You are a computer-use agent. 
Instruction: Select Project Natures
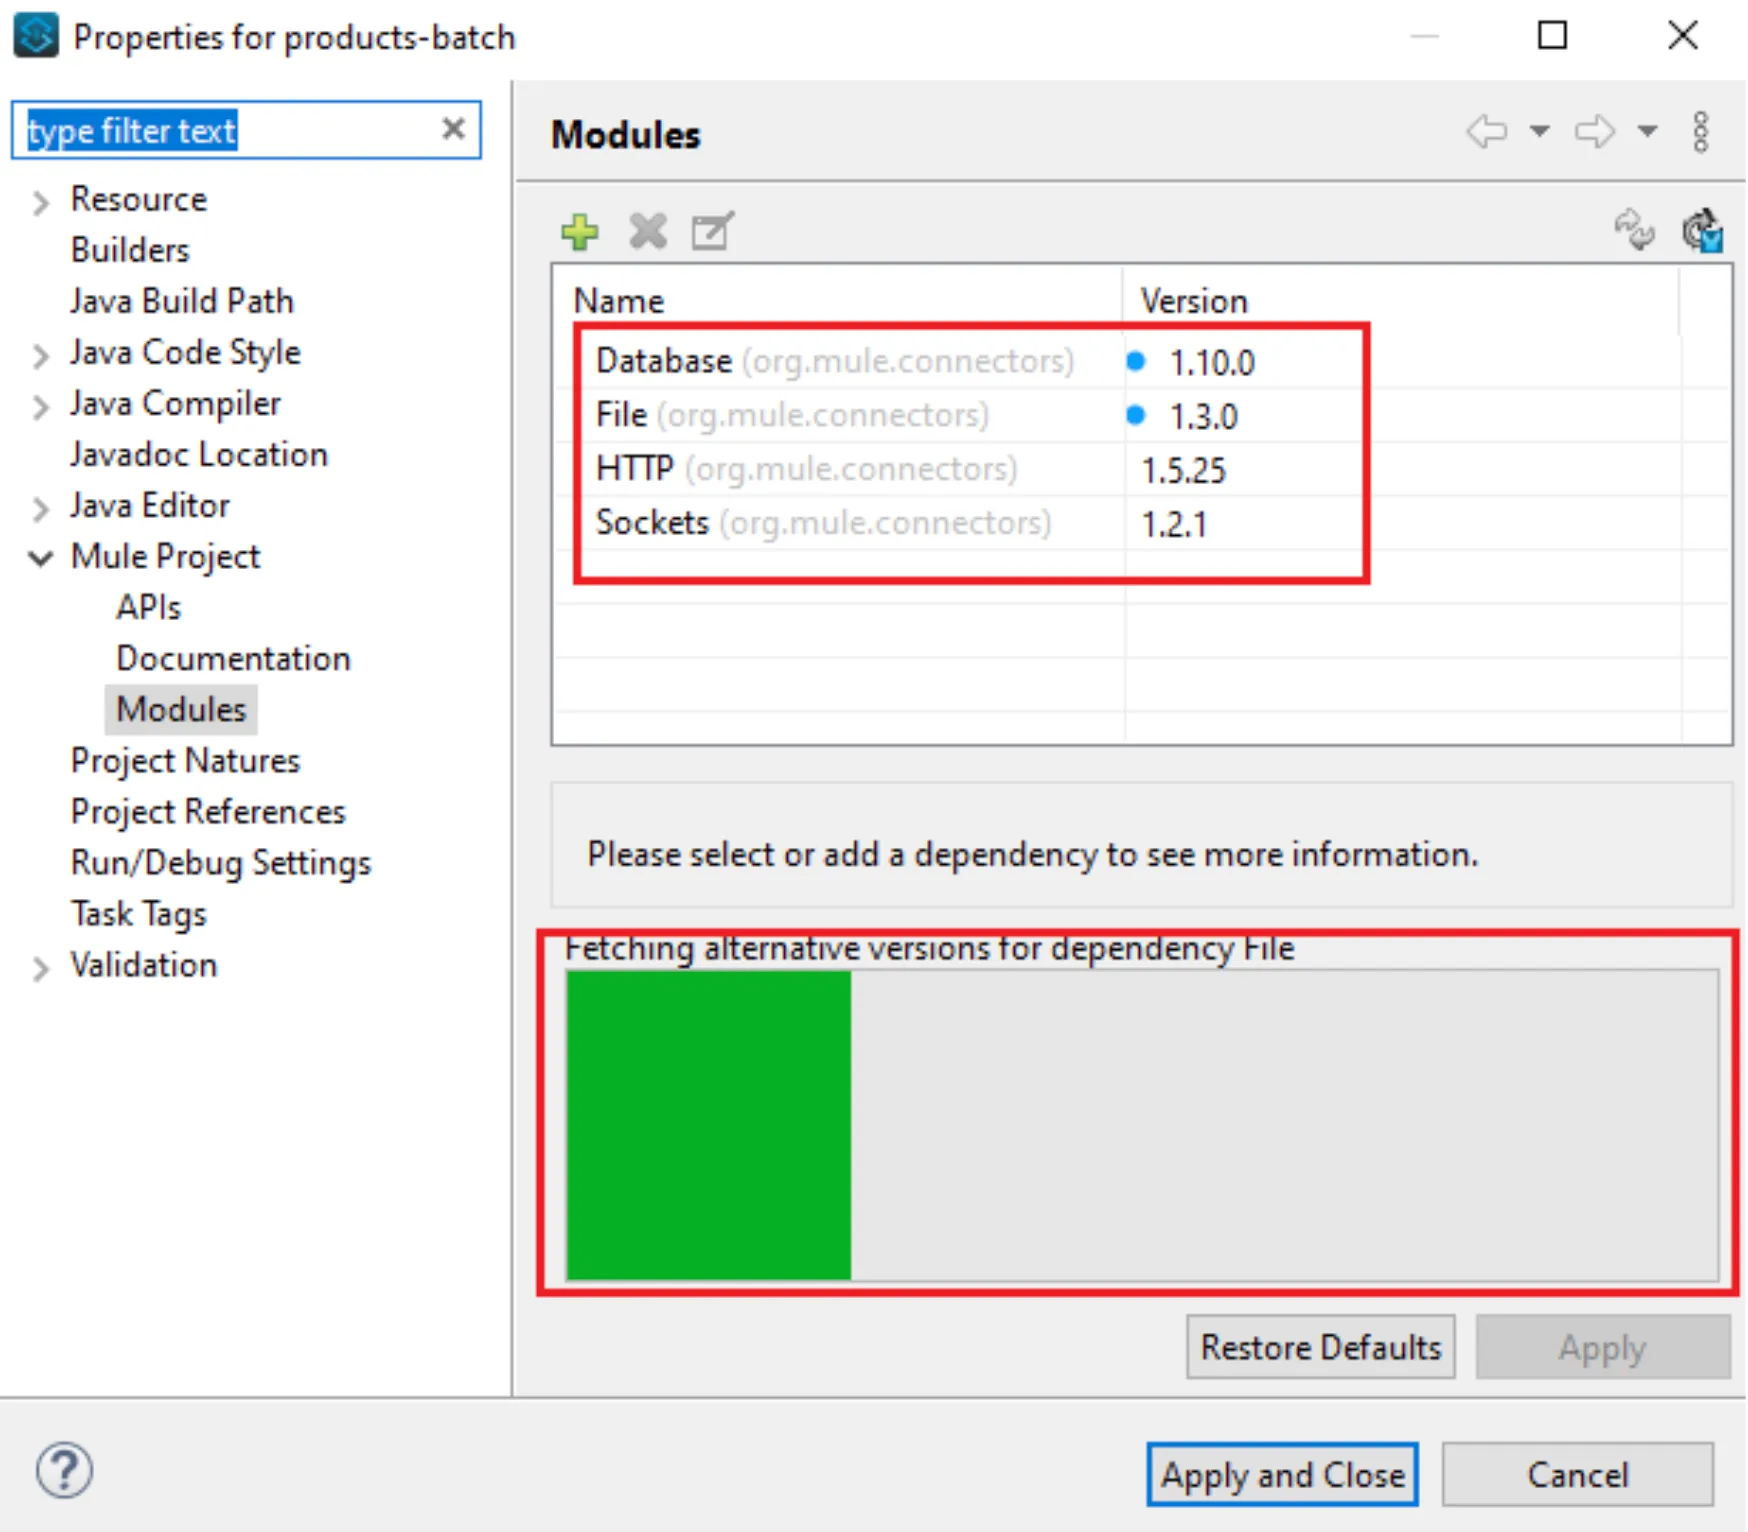click(185, 761)
